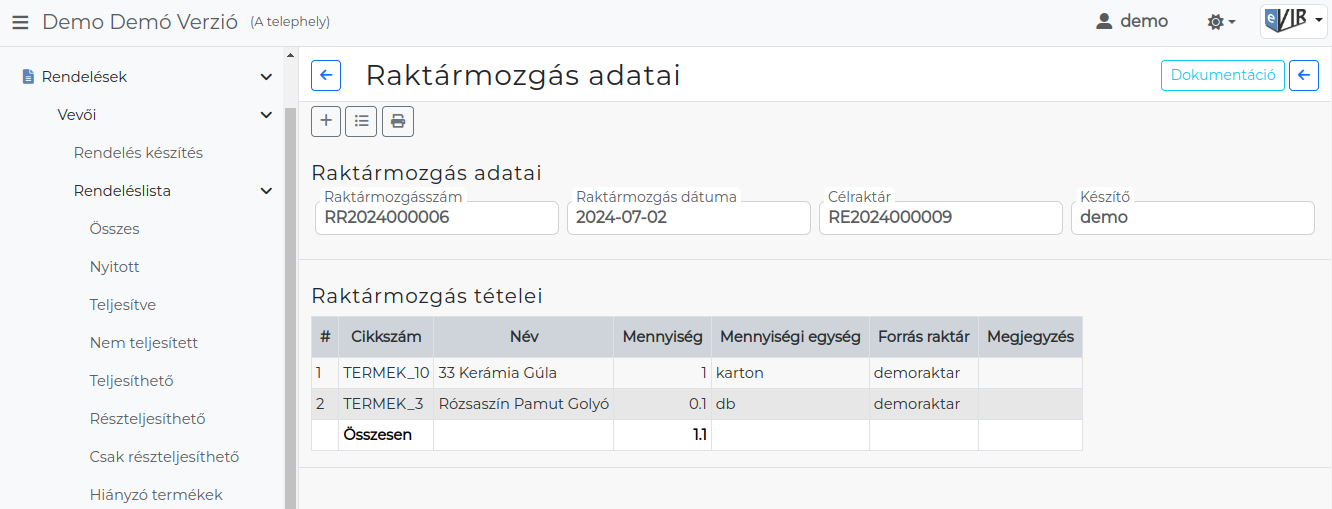This screenshot has height=509, width=1332.
Task: Click the printer icon
Action: coord(398,121)
